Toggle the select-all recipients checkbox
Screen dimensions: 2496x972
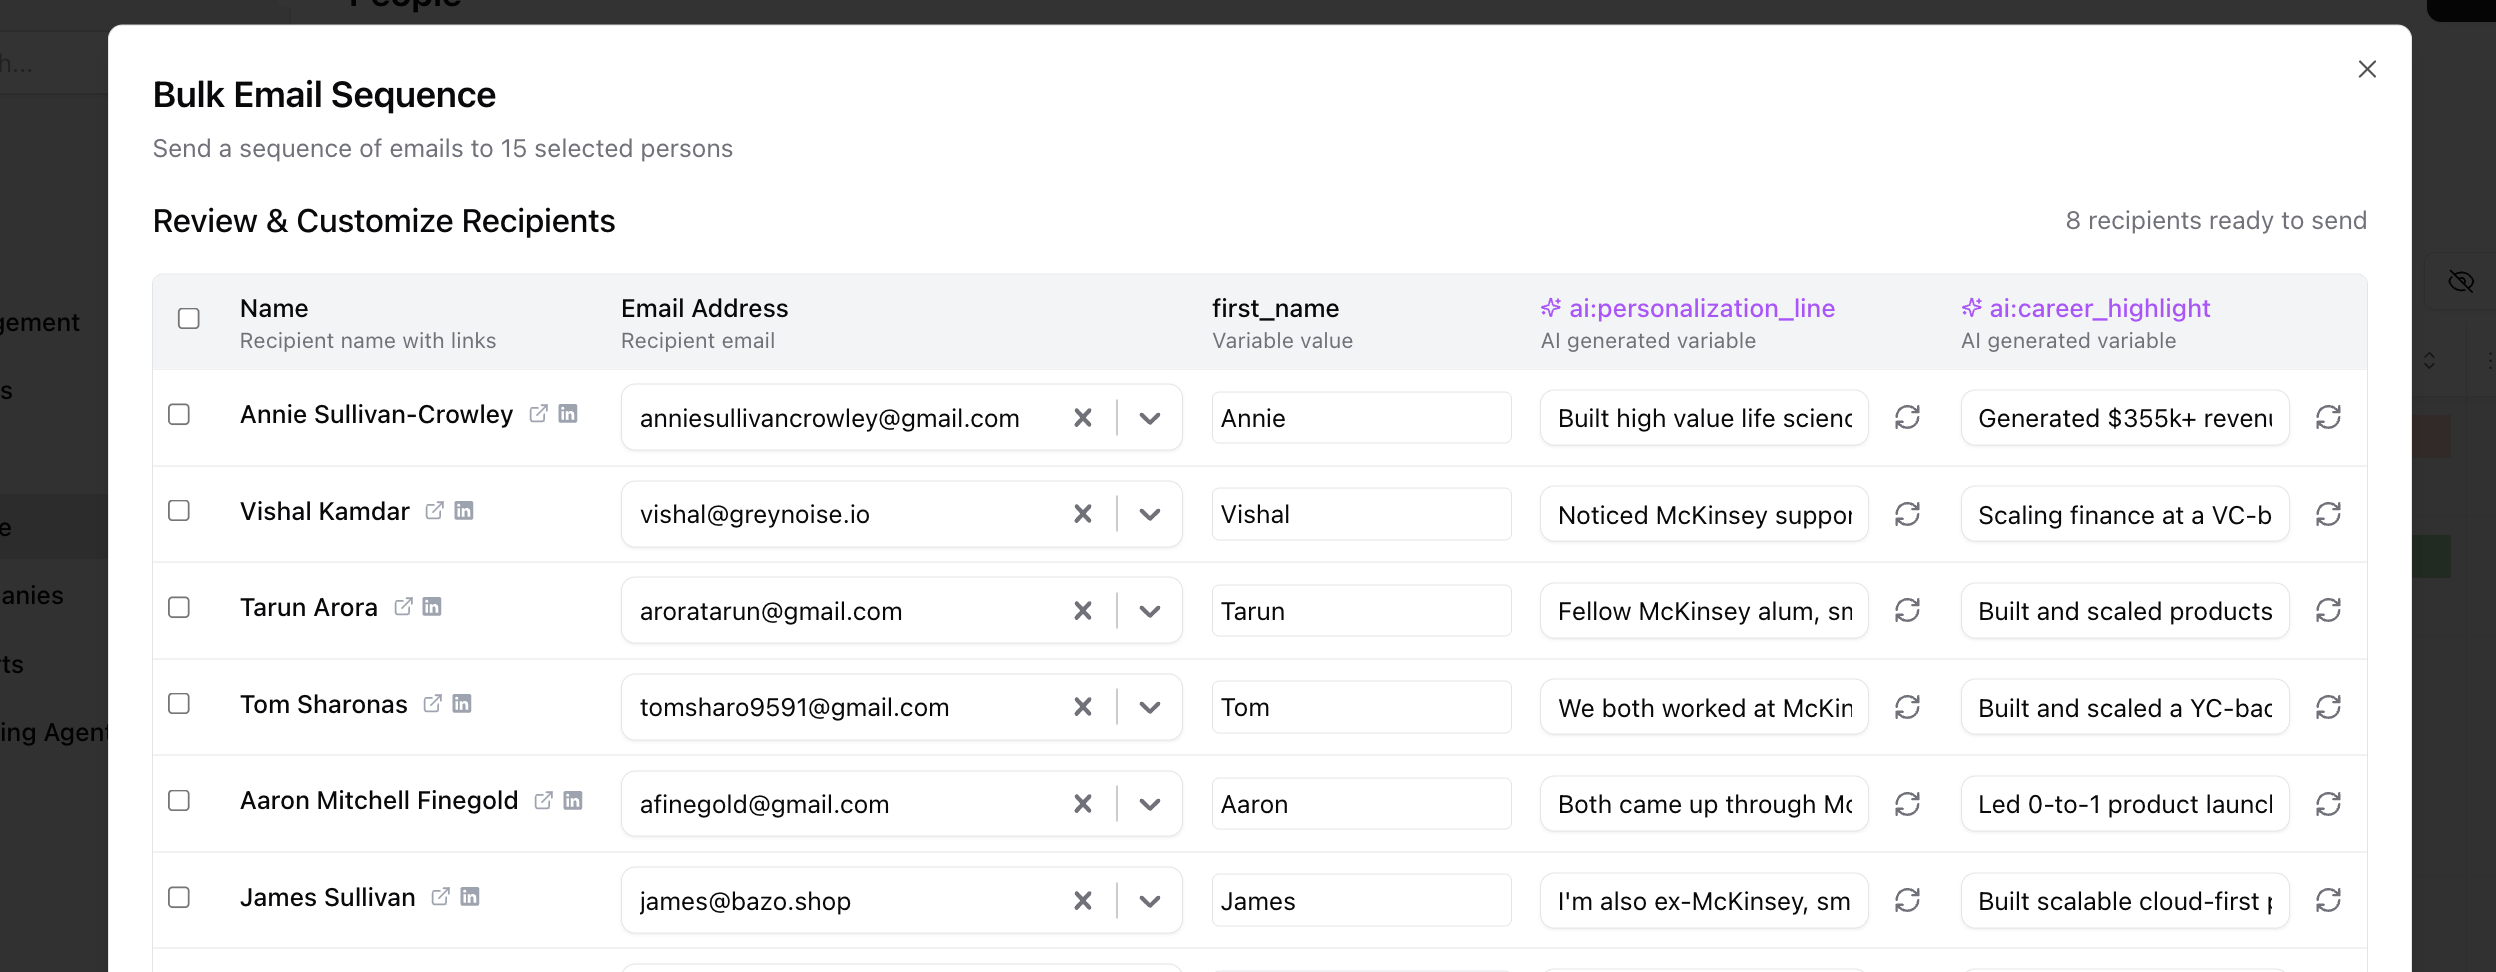188,318
